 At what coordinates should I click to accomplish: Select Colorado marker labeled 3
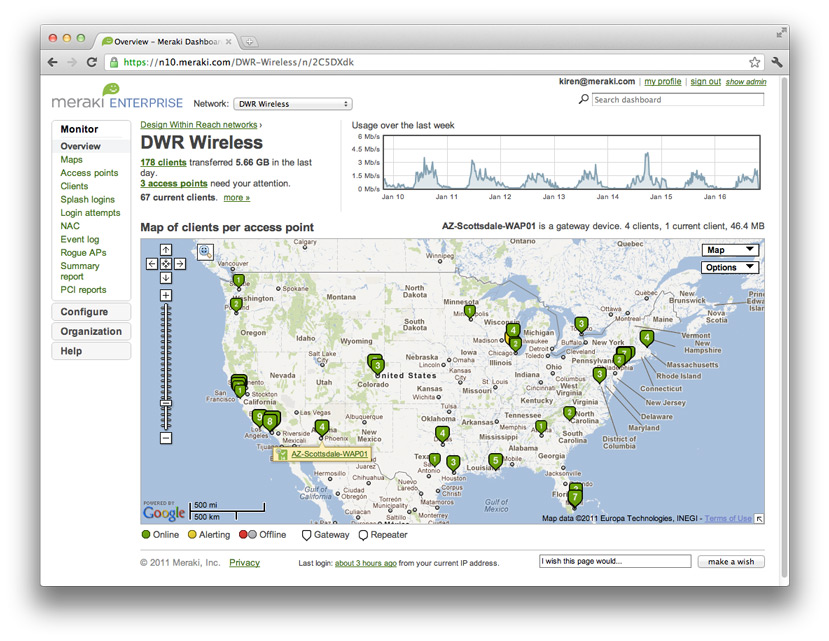pos(377,365)
